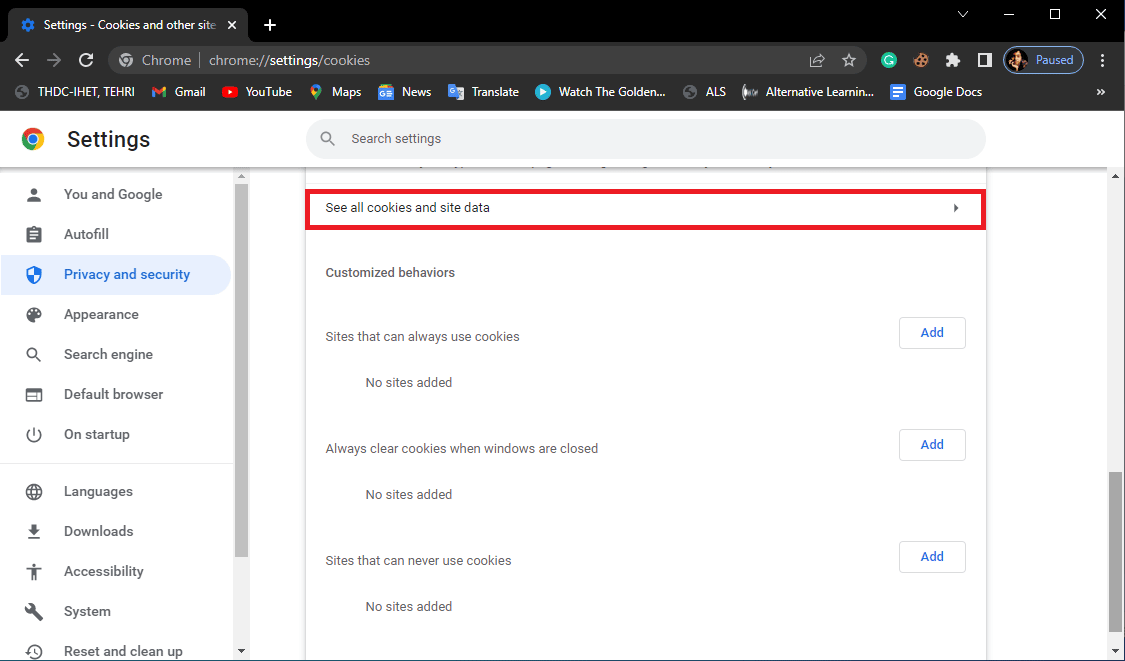The height and width of the screenshot is (661, 1125).
Task: Click the Search settings field
Action: pos(646,139)
